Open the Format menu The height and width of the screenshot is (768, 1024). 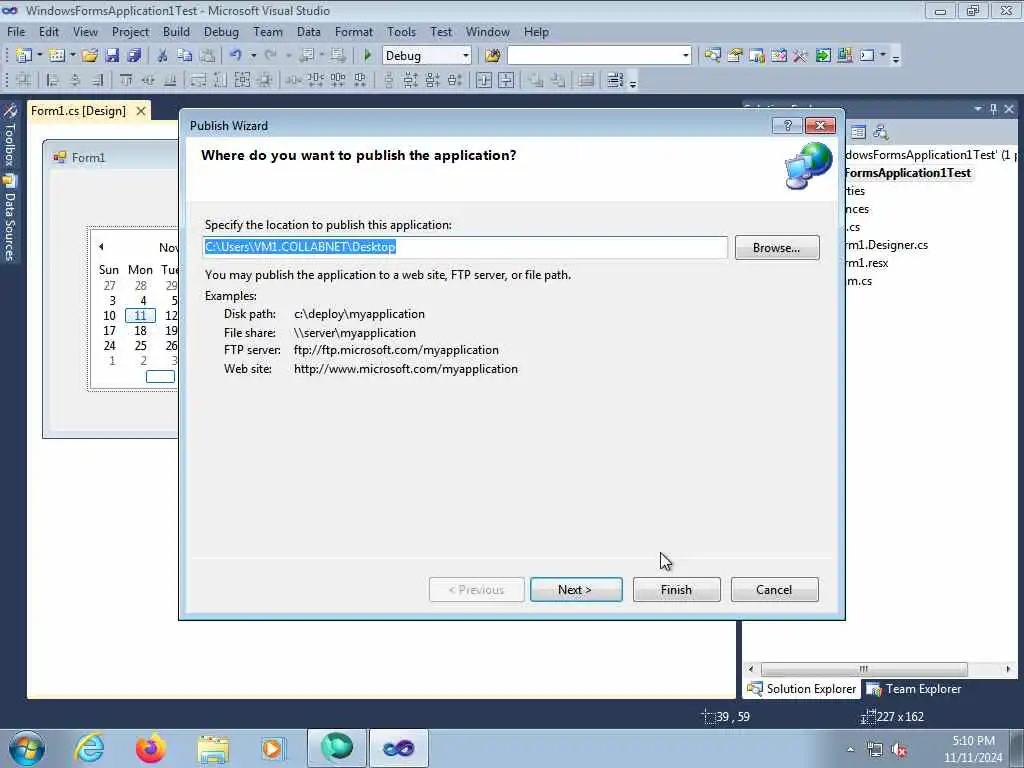pyautogui.click(x=353, y=32)
